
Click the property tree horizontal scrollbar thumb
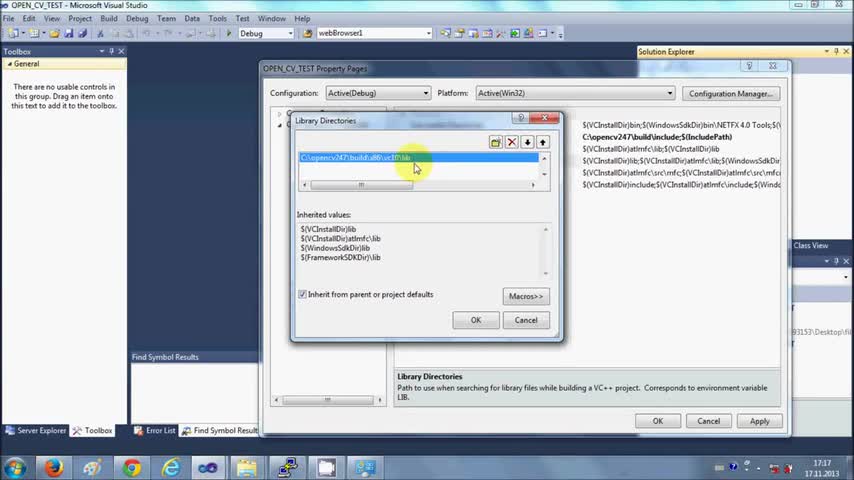coord(327,400)
